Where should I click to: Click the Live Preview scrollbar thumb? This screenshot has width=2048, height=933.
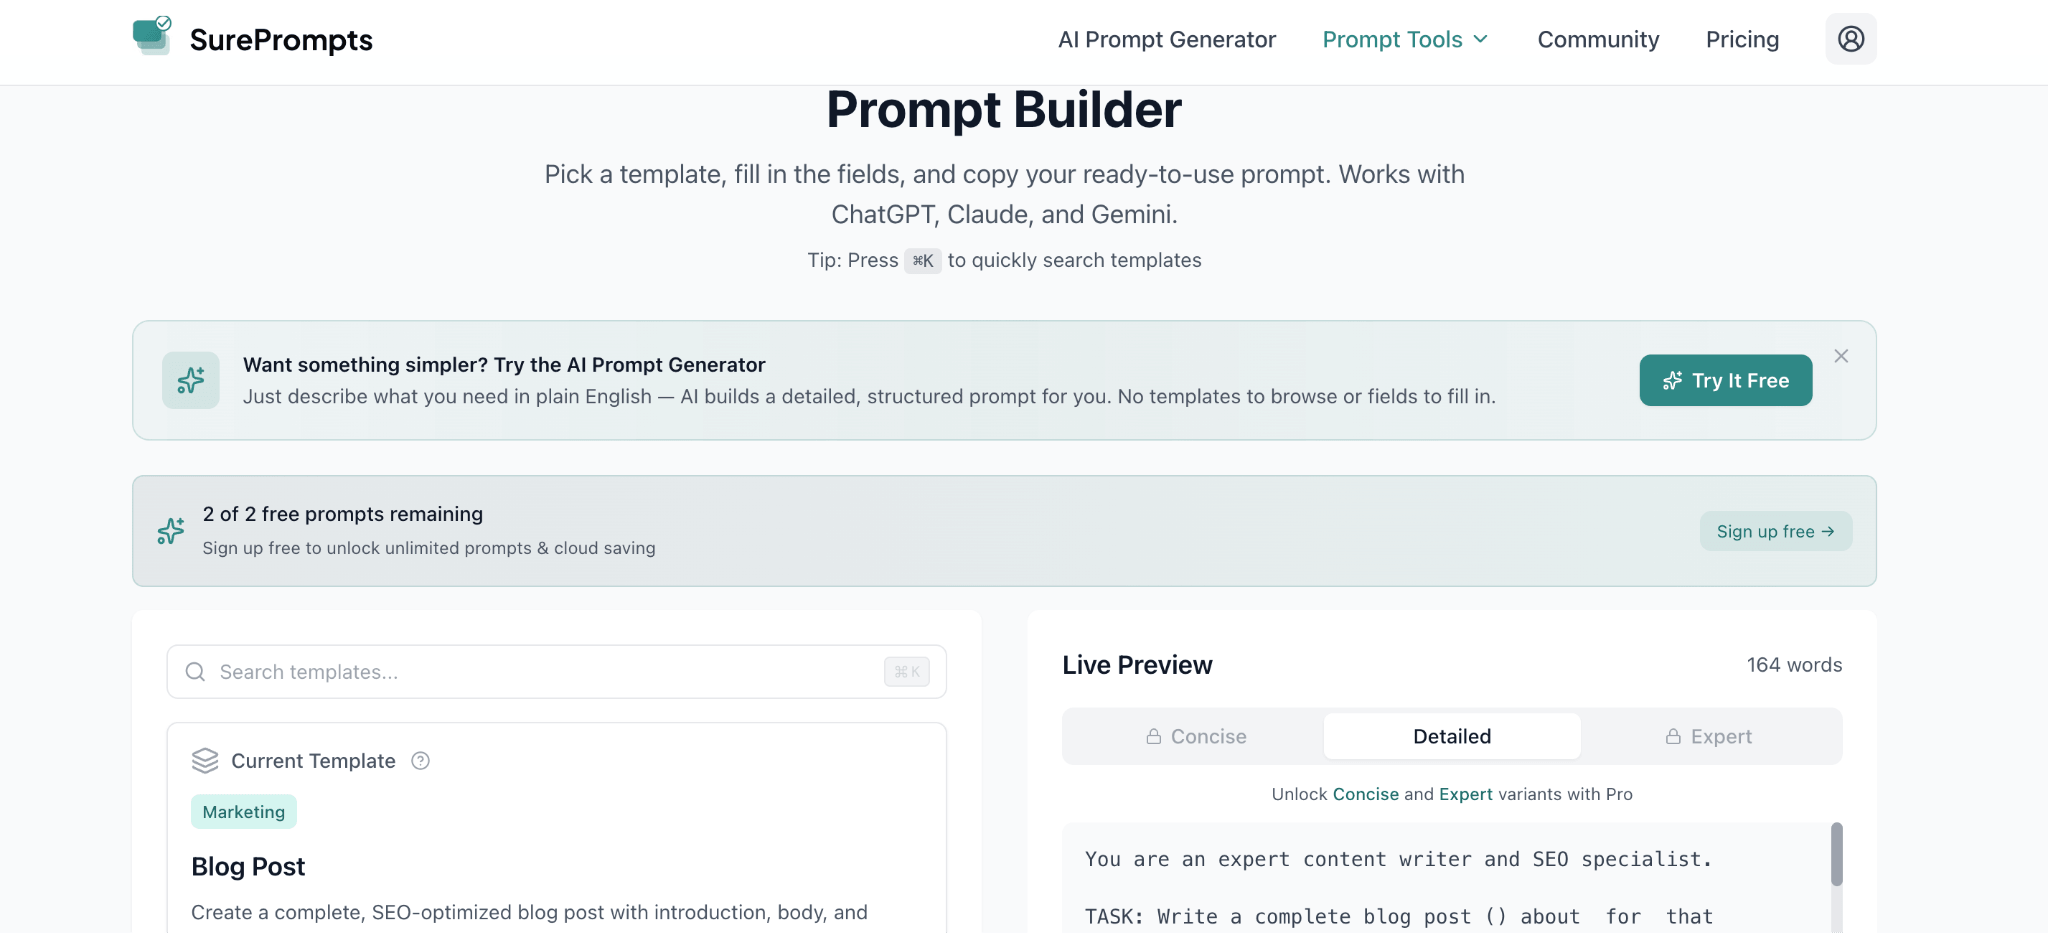click(x=1836, y=854)
